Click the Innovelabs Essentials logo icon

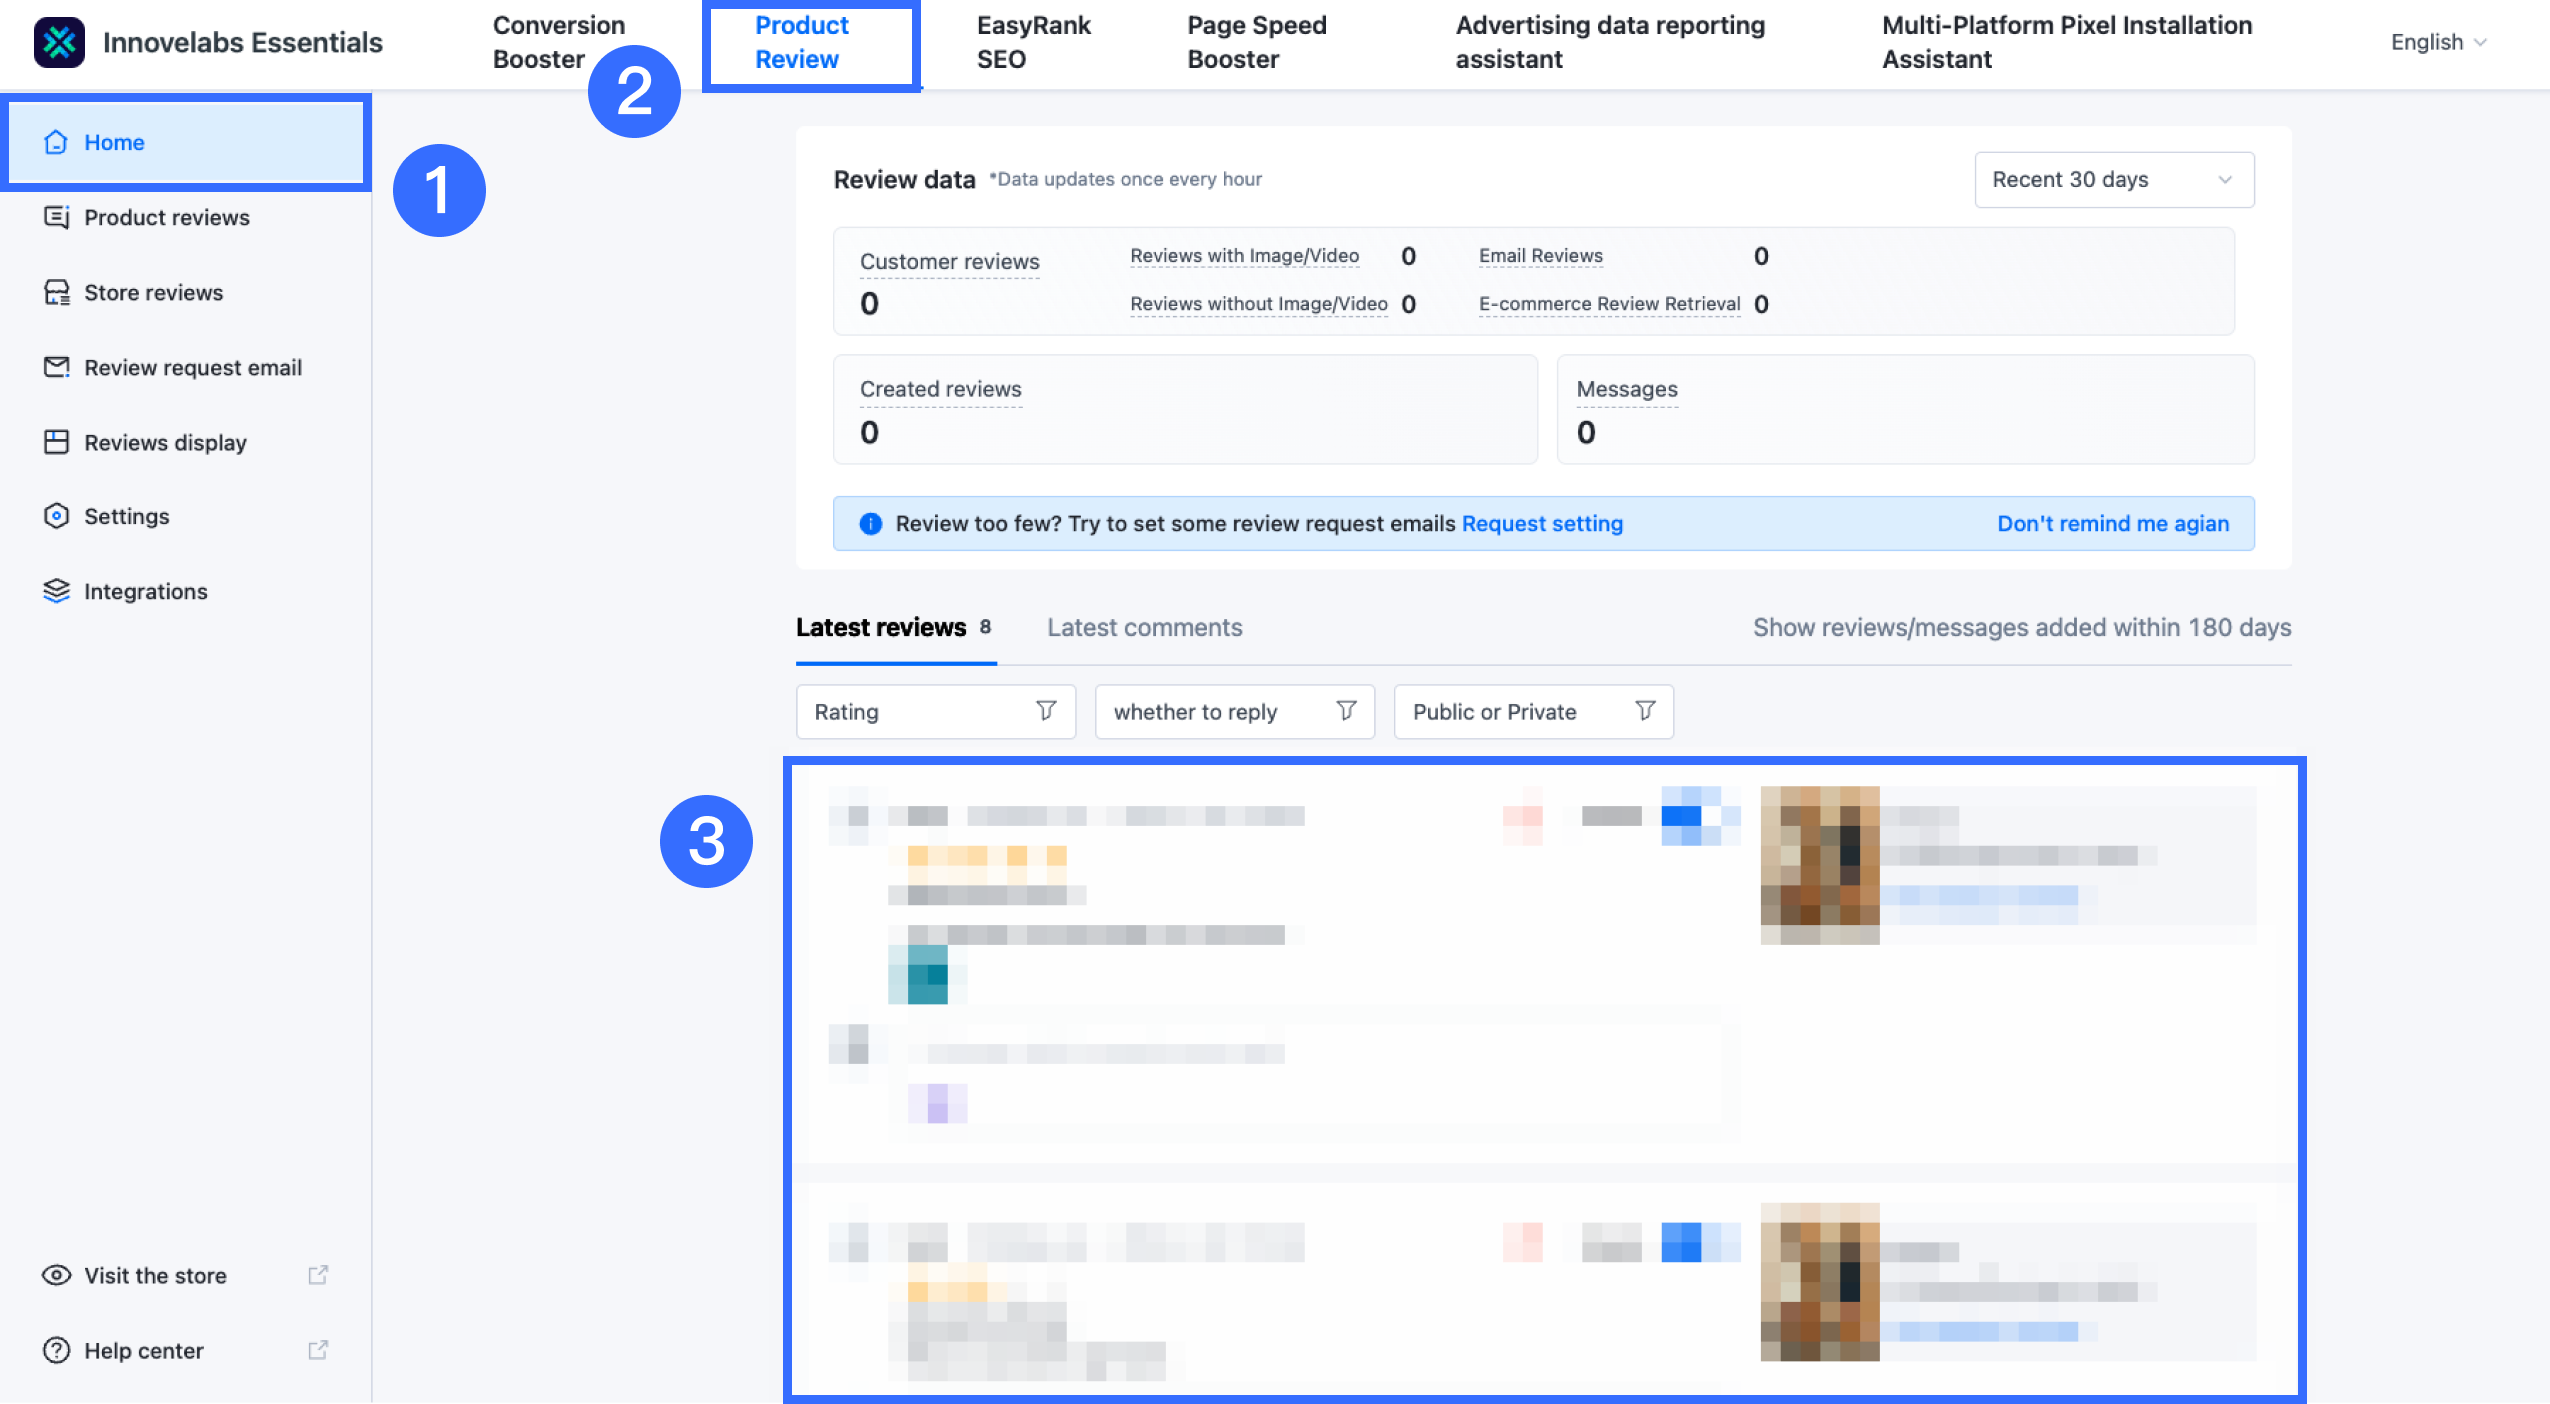[59, 42]
